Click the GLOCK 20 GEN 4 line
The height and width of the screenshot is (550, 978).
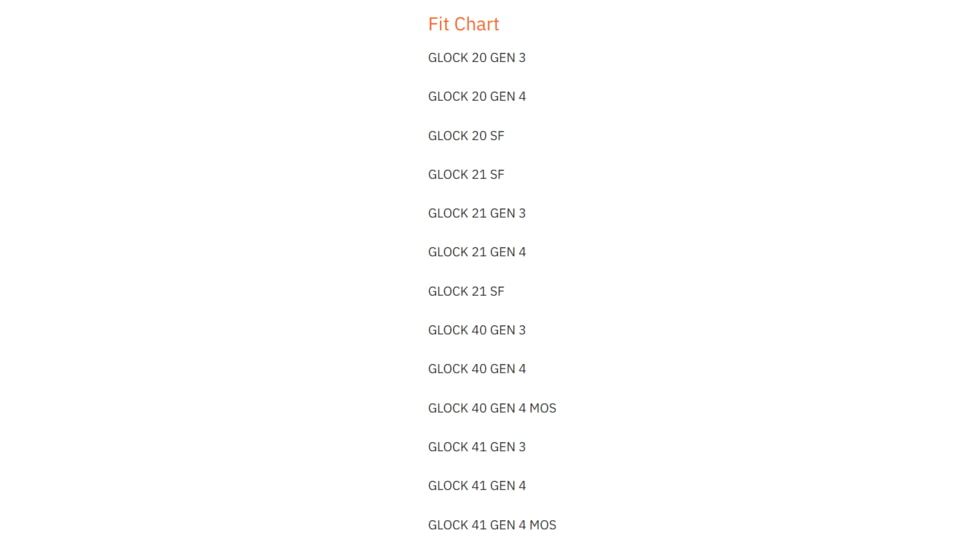[476, 97]
